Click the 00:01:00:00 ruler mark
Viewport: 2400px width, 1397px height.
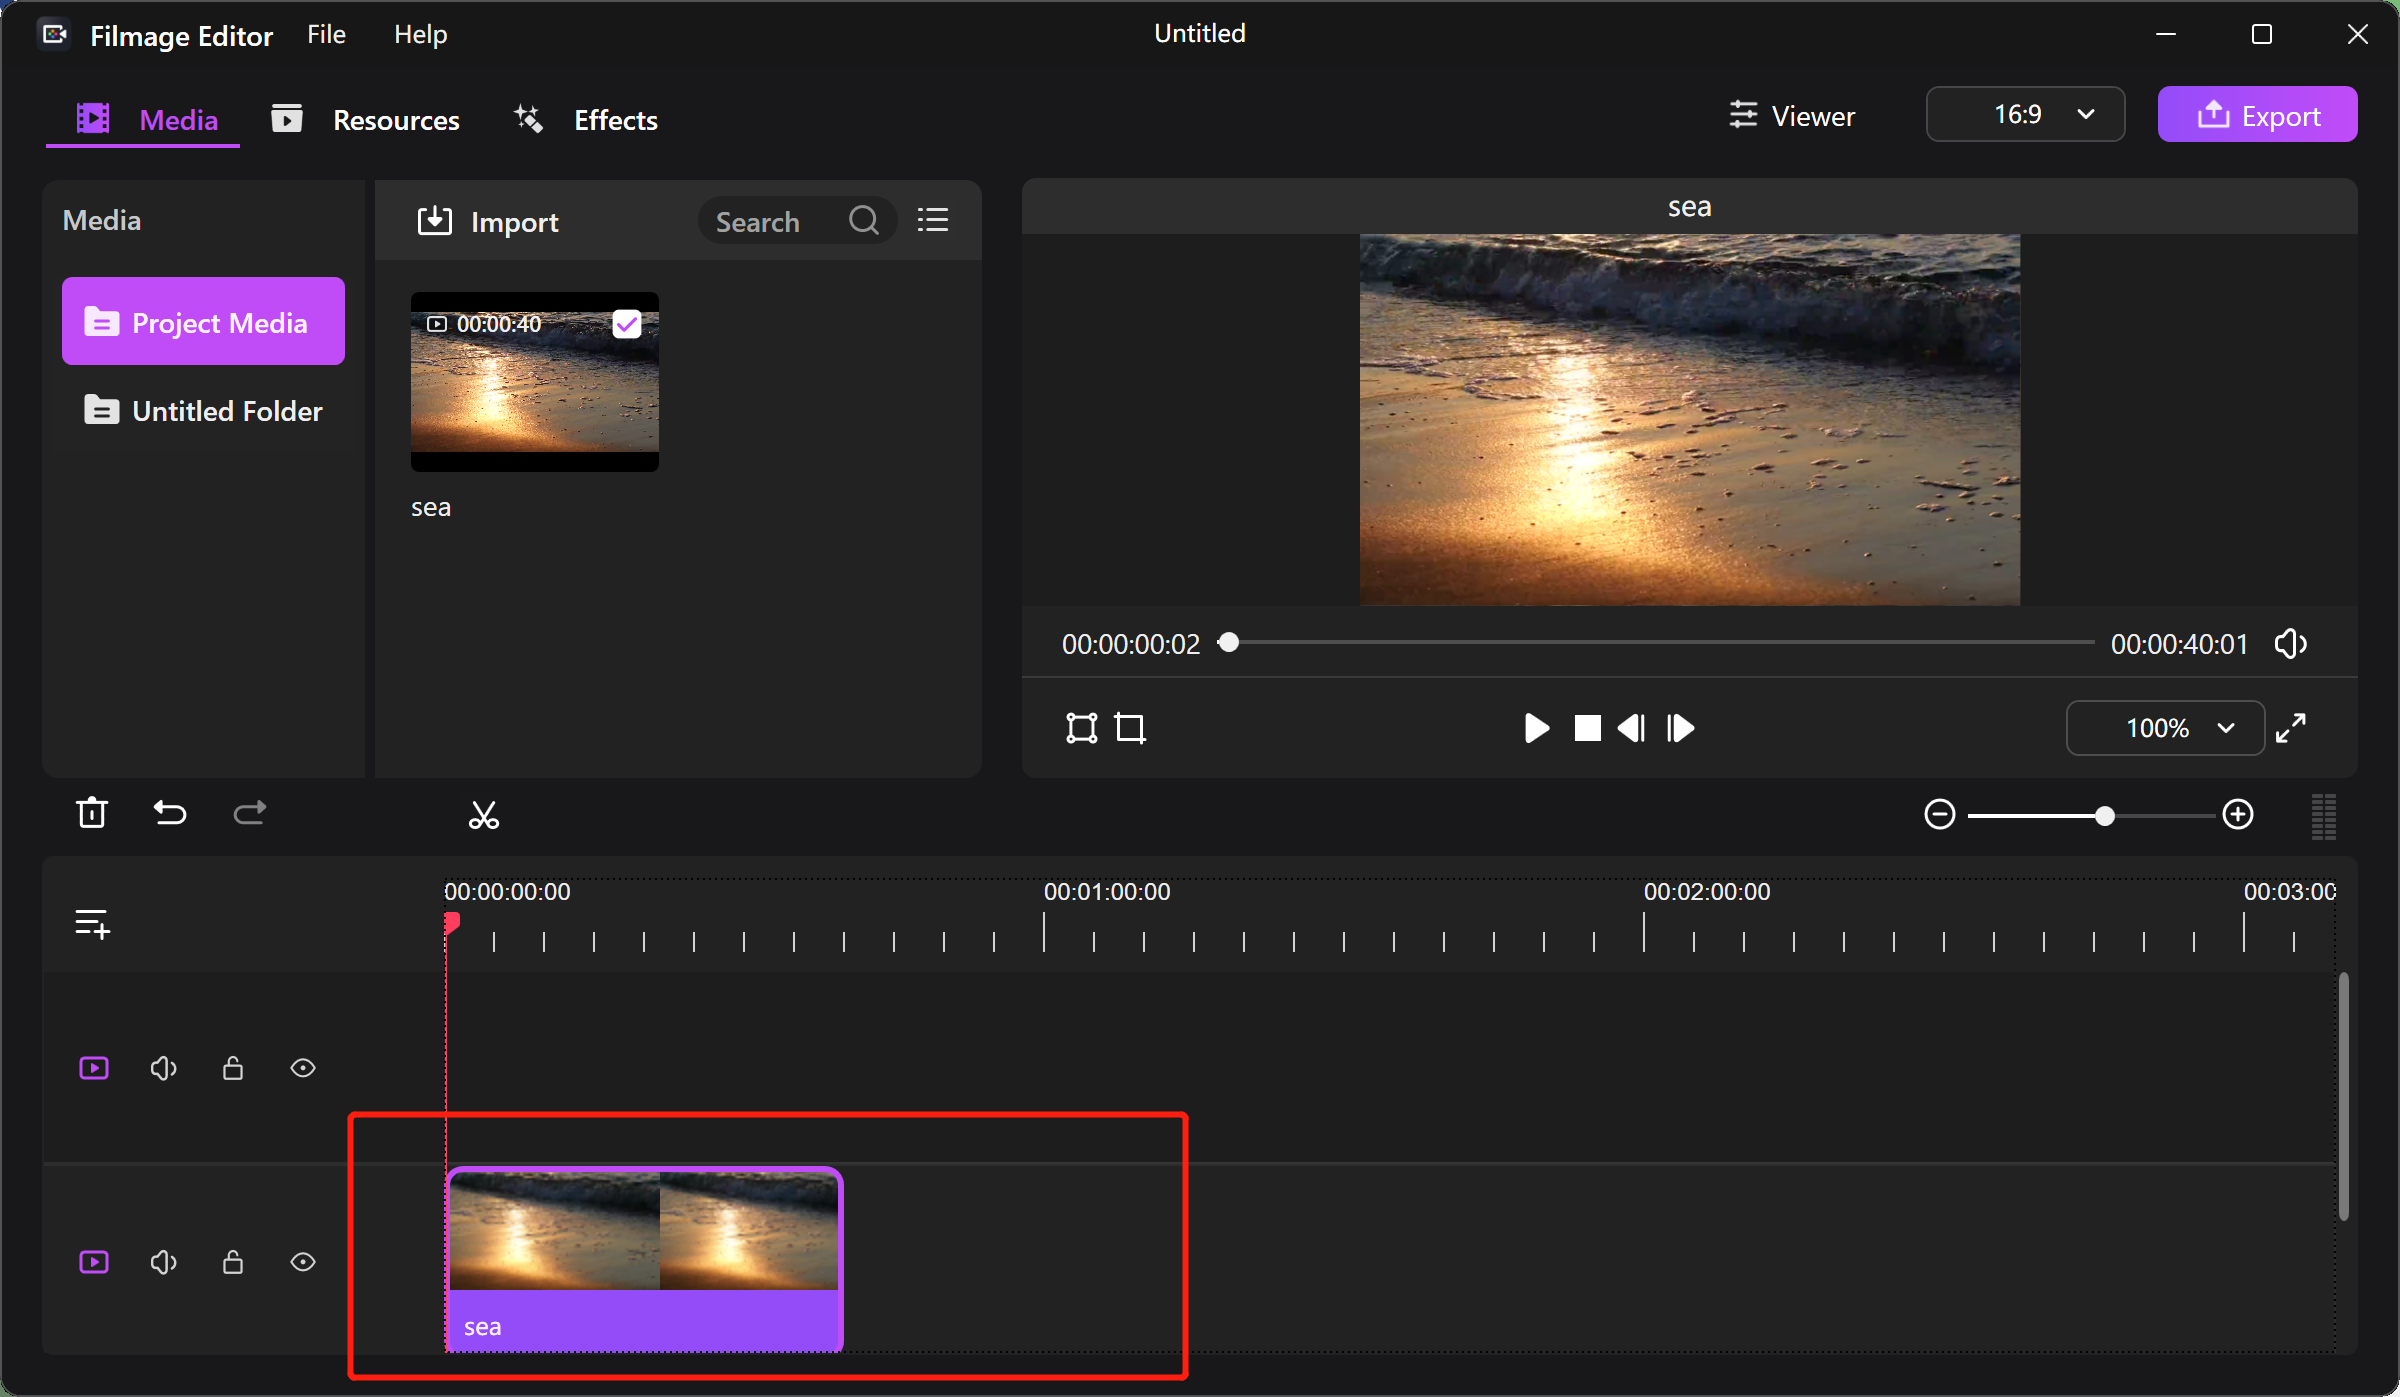point(1107,892)
